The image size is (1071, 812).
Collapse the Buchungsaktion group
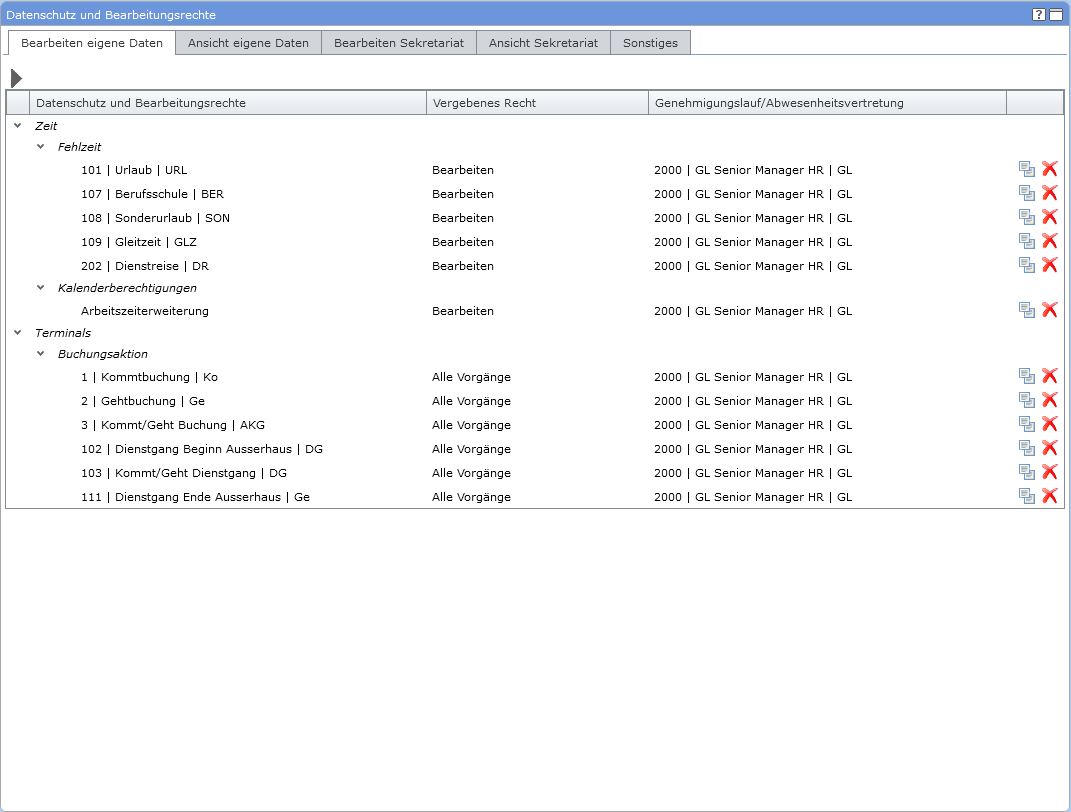(x=41, y=353)
